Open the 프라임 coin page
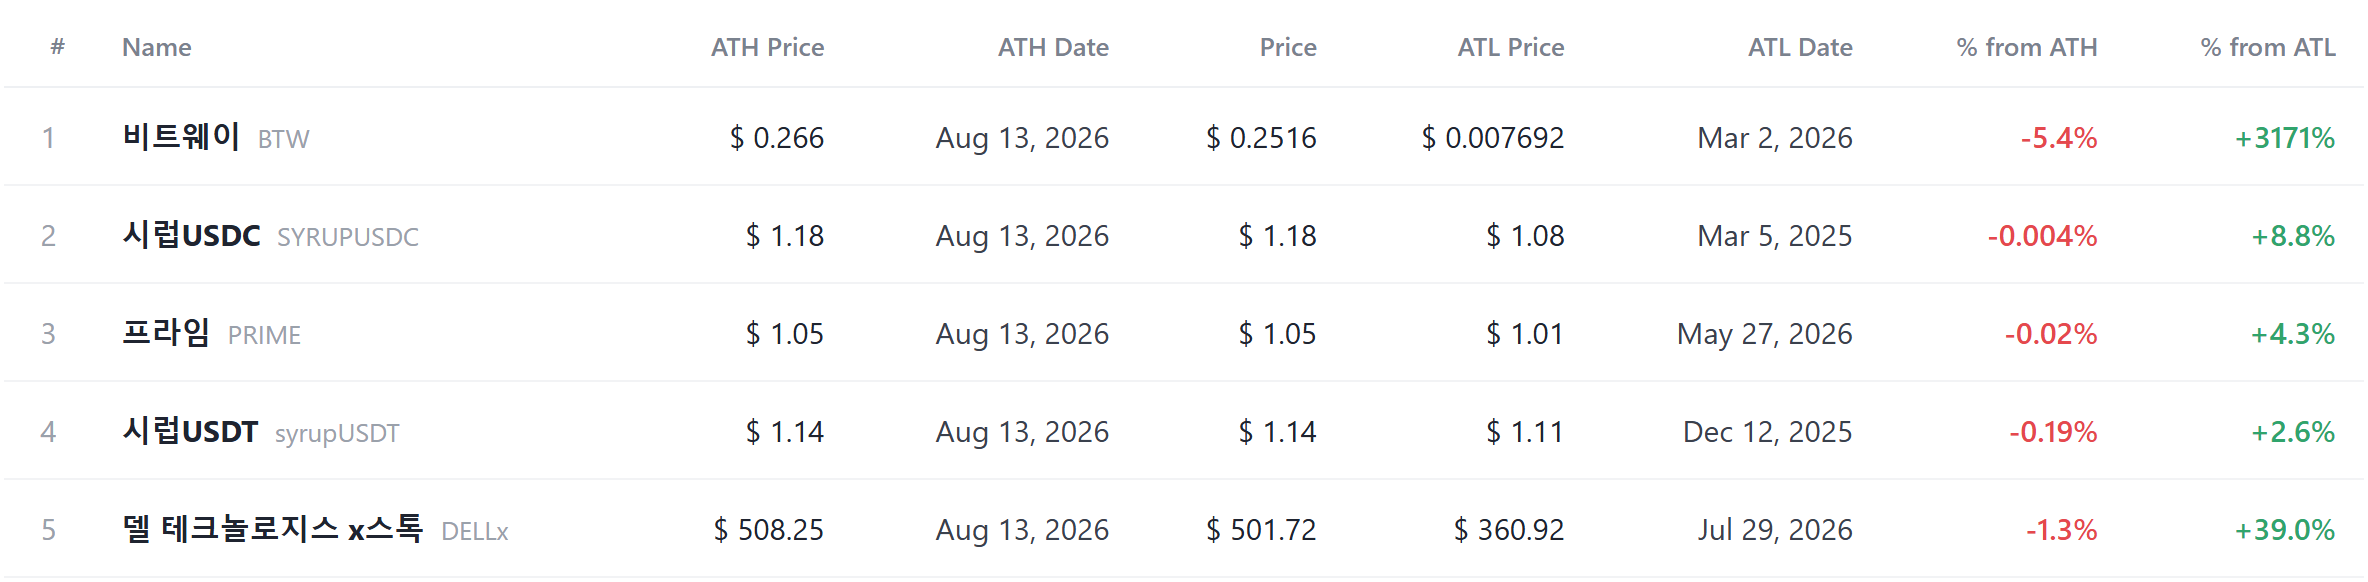This screenshot has height=582, width=2368. pos(166,332)
